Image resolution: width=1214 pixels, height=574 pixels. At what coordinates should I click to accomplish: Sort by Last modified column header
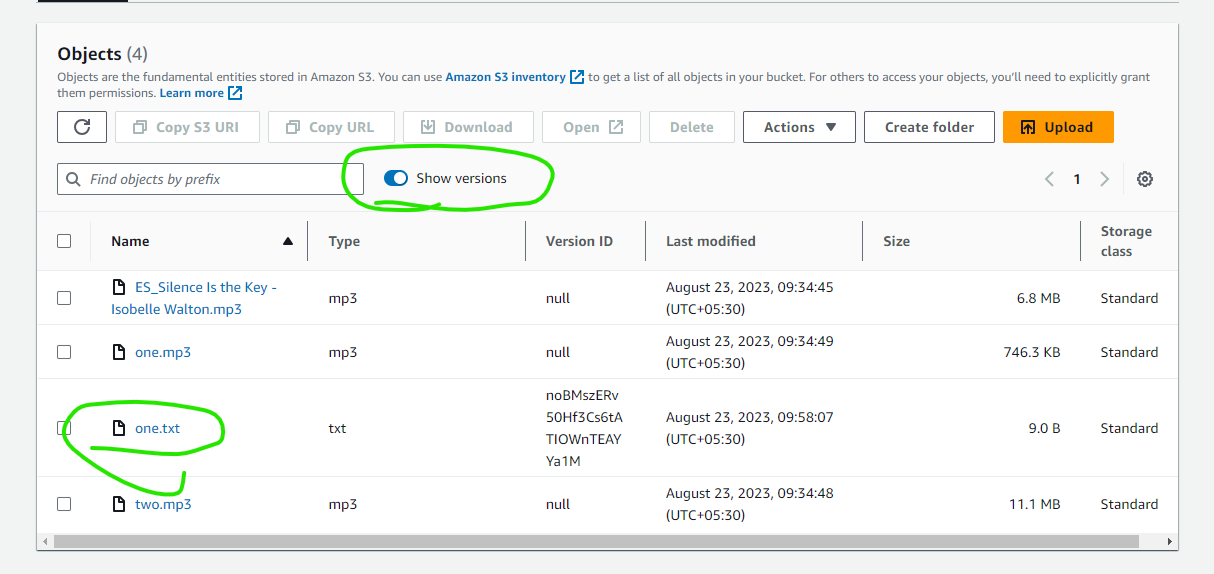[x=711, y=241]
